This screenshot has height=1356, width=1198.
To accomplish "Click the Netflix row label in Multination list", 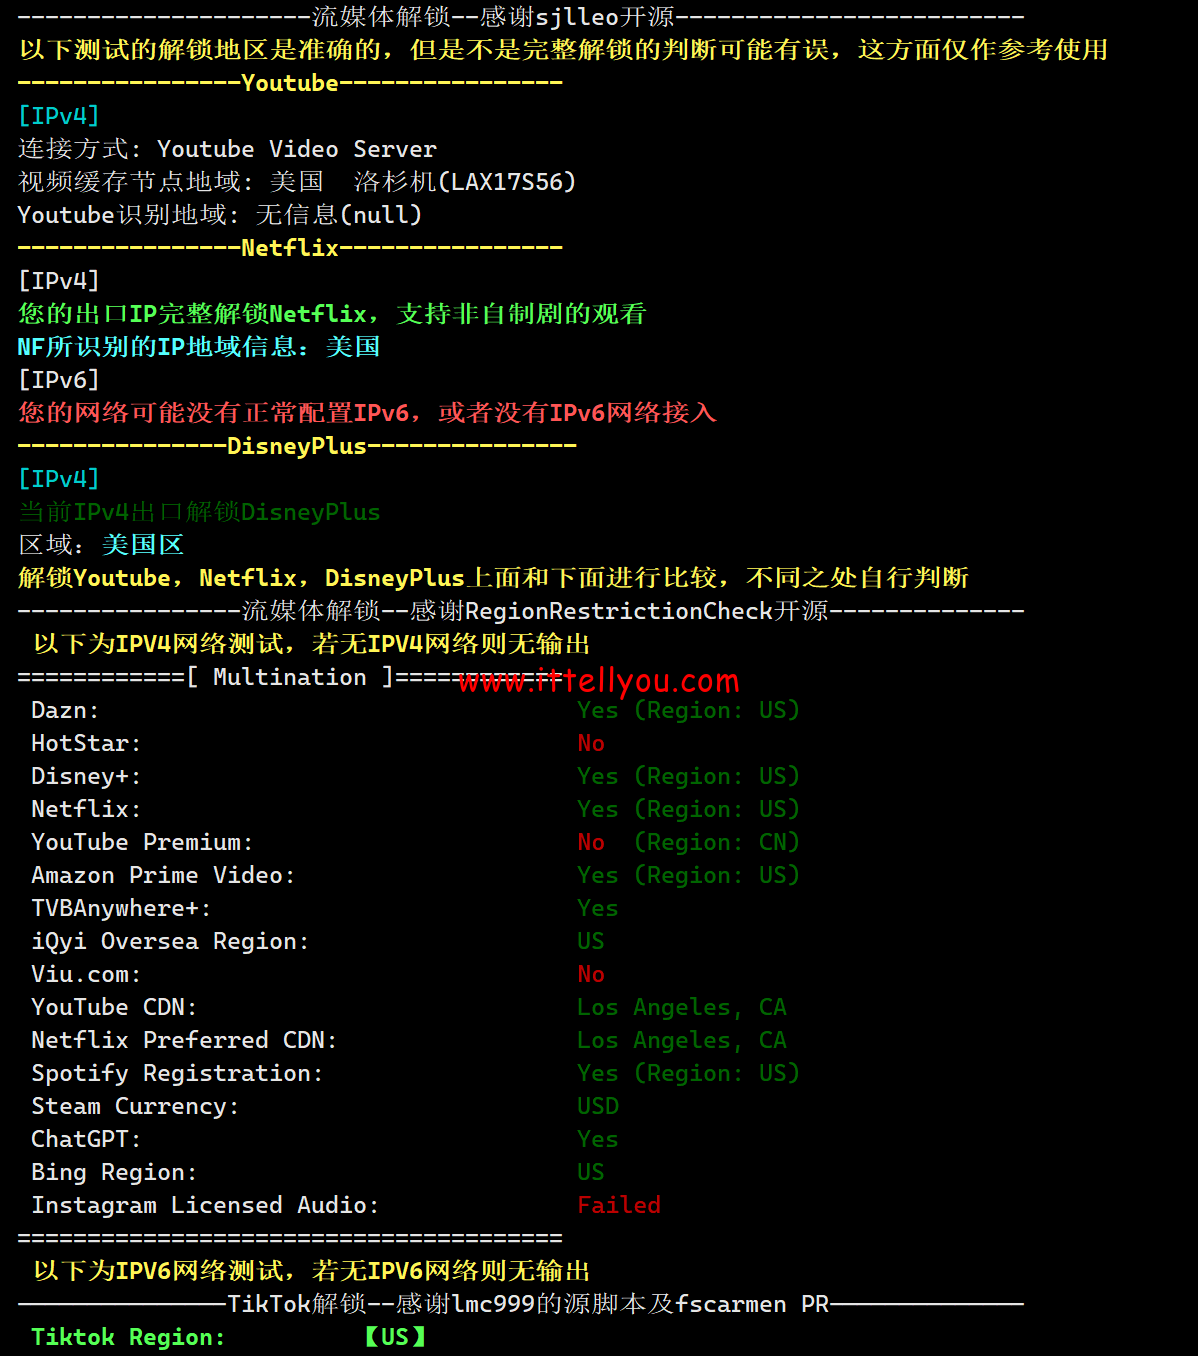I will pos(86,809).
